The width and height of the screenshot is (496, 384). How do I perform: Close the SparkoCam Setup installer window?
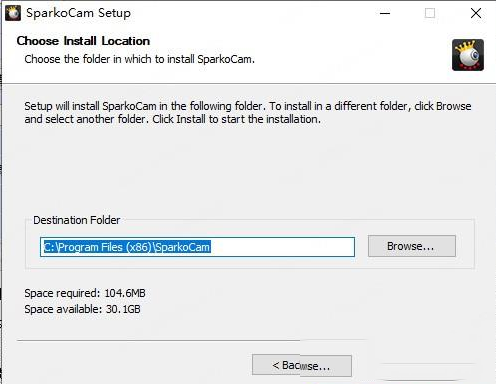[x=476, y=13]
